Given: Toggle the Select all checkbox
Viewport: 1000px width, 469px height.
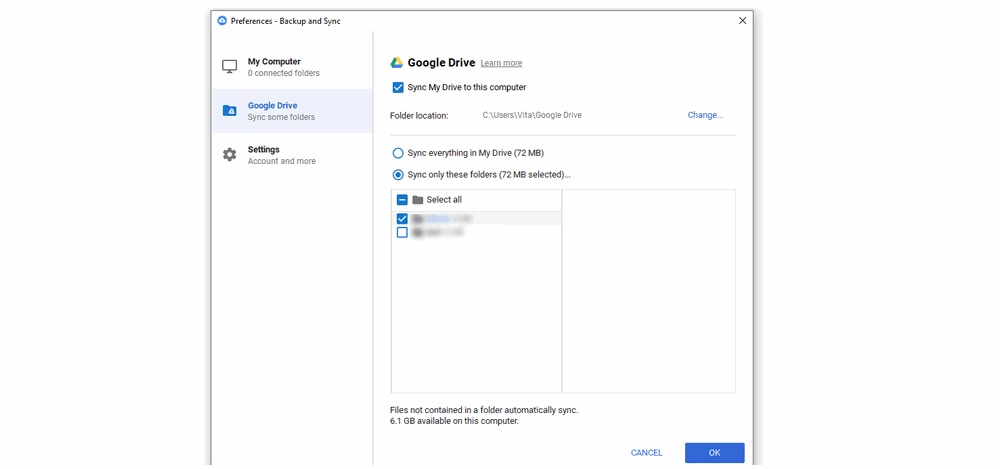Looking at the screenshot, I should [402, 200].
